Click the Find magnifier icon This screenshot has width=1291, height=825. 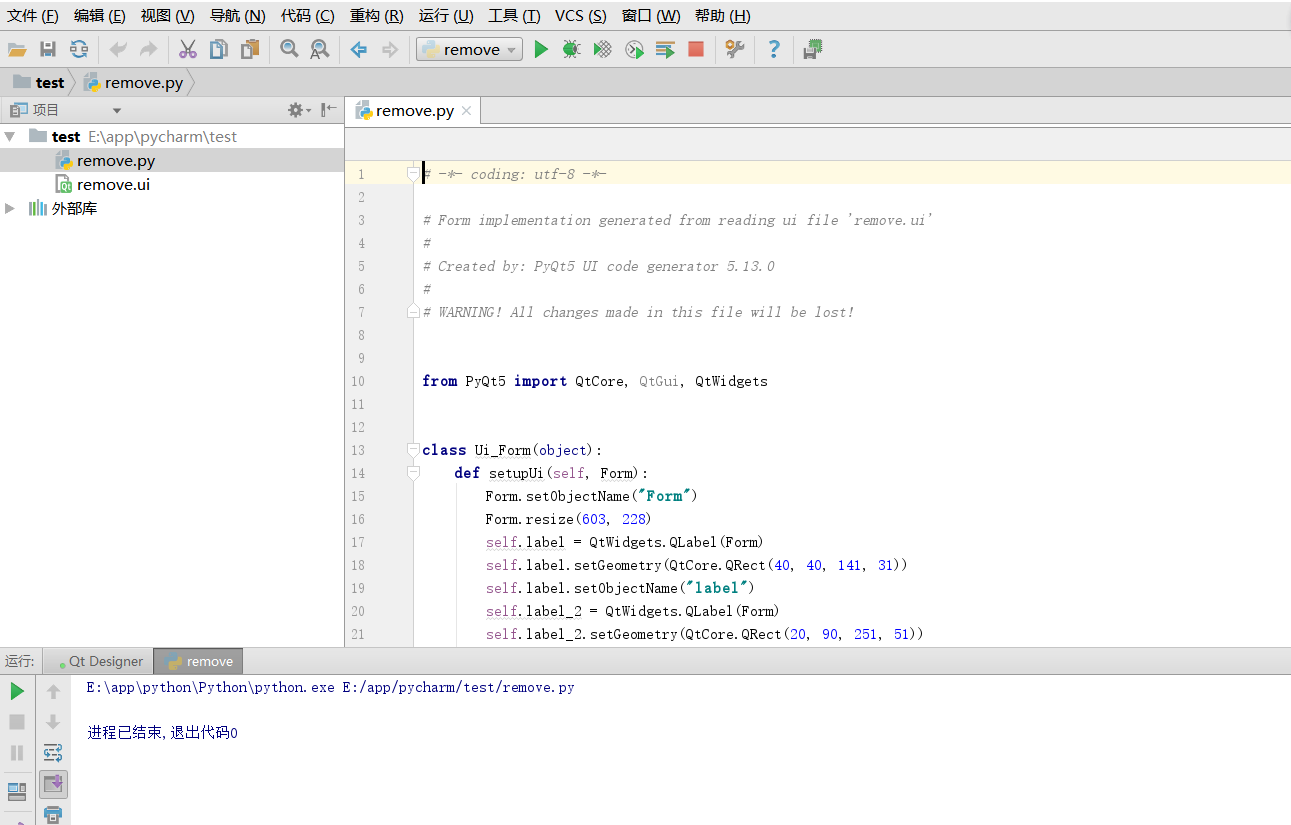pyautogui.click(x=289, y=49)
